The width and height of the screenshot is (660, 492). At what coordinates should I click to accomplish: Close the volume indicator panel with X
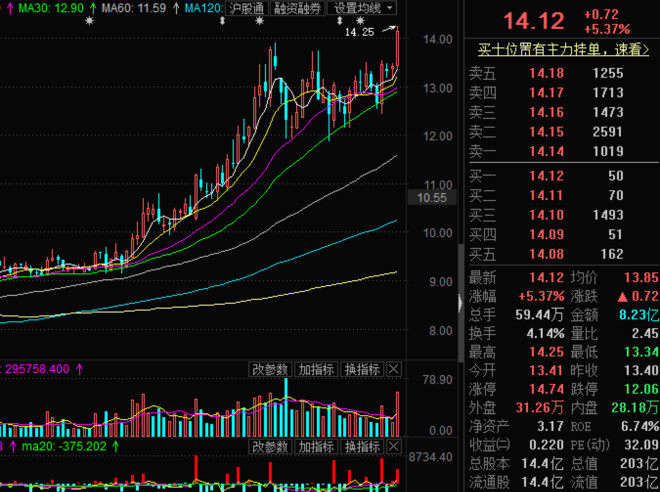394,370
